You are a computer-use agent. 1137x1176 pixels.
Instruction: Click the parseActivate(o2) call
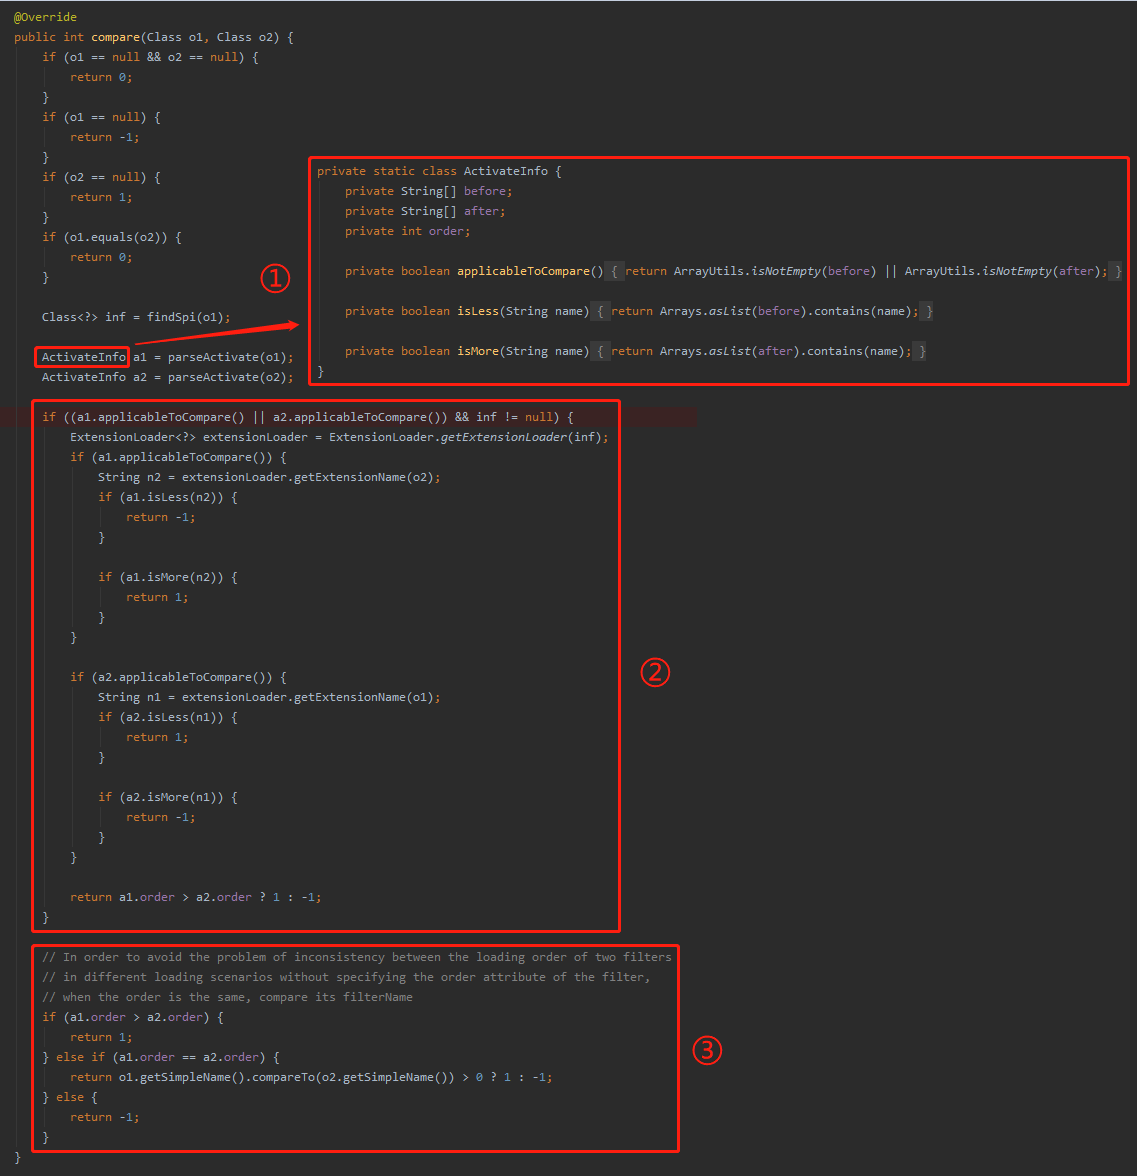coord(227,377)
